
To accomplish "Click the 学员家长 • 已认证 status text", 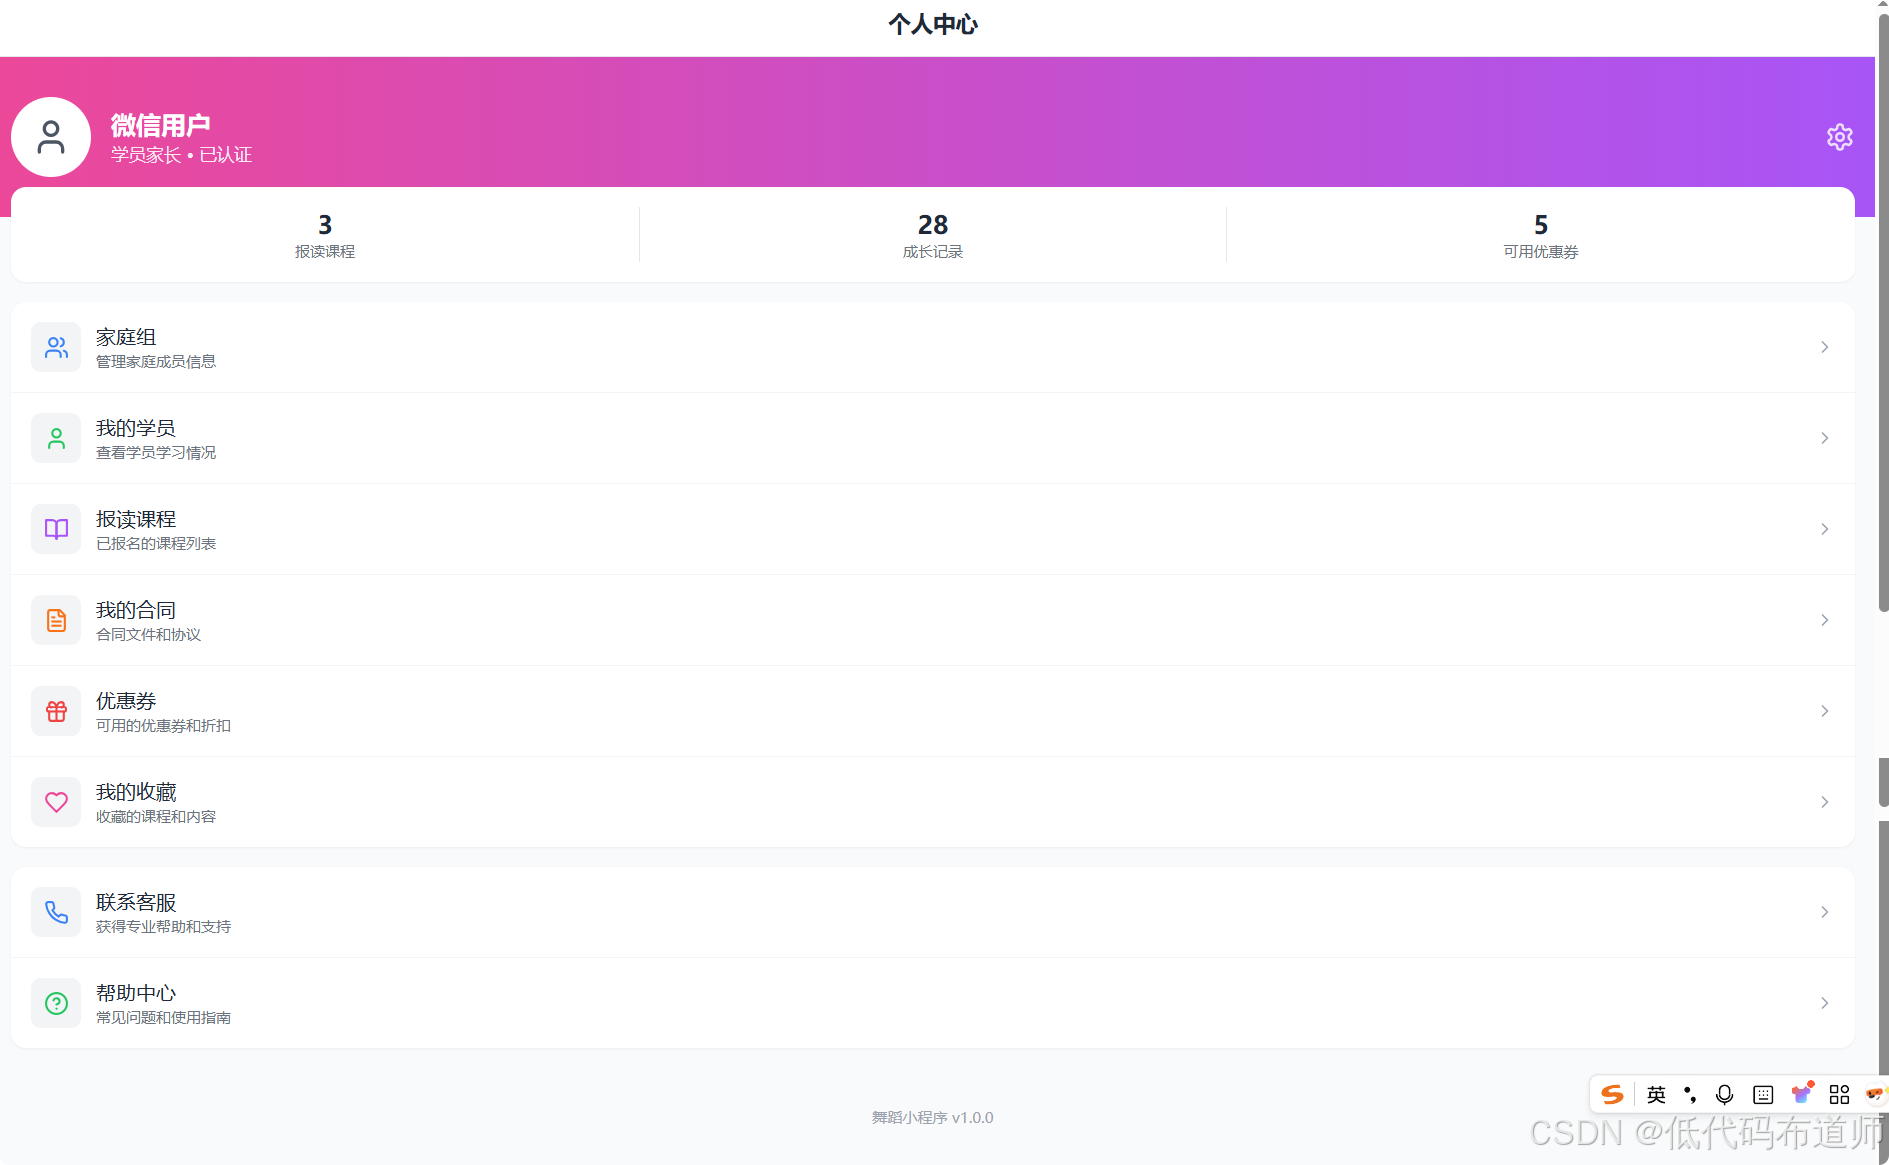I will click(181, 155).
